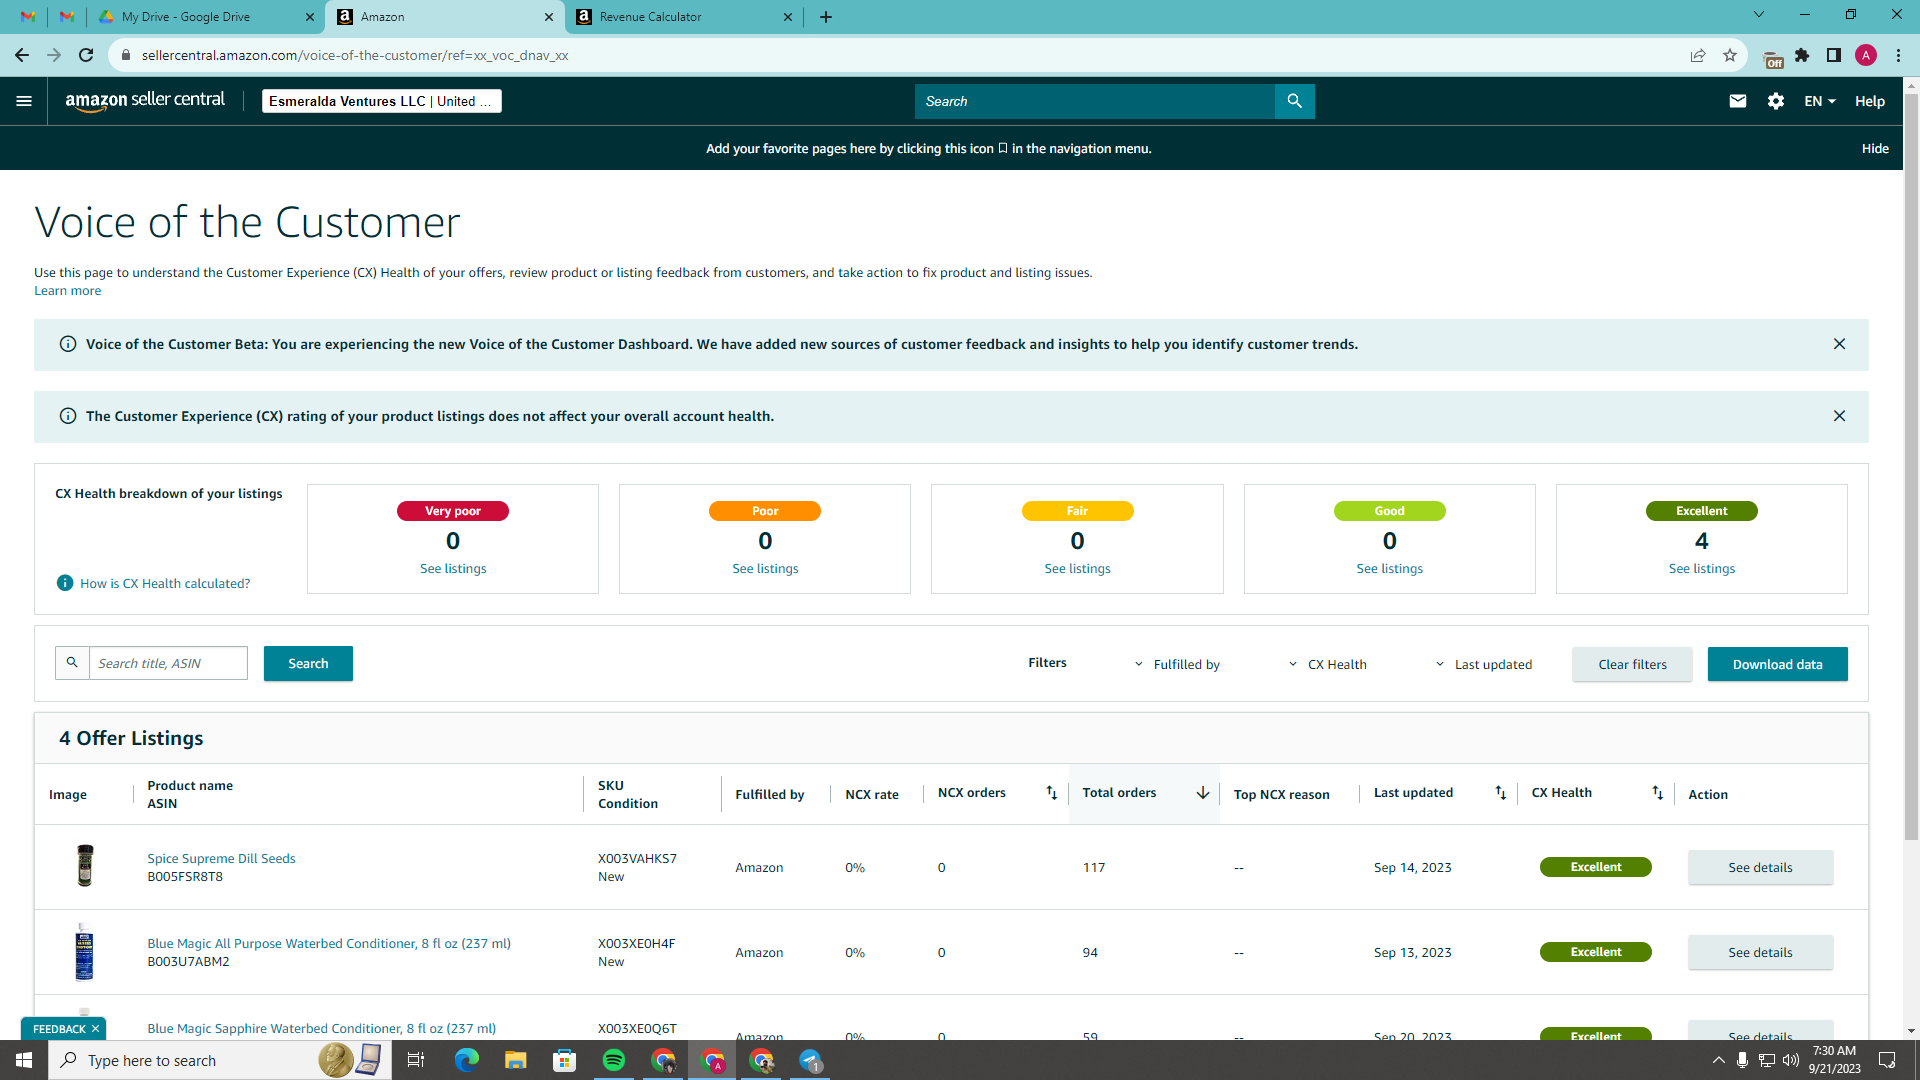Launch Spotify from the taskbar

[614, 1060]
